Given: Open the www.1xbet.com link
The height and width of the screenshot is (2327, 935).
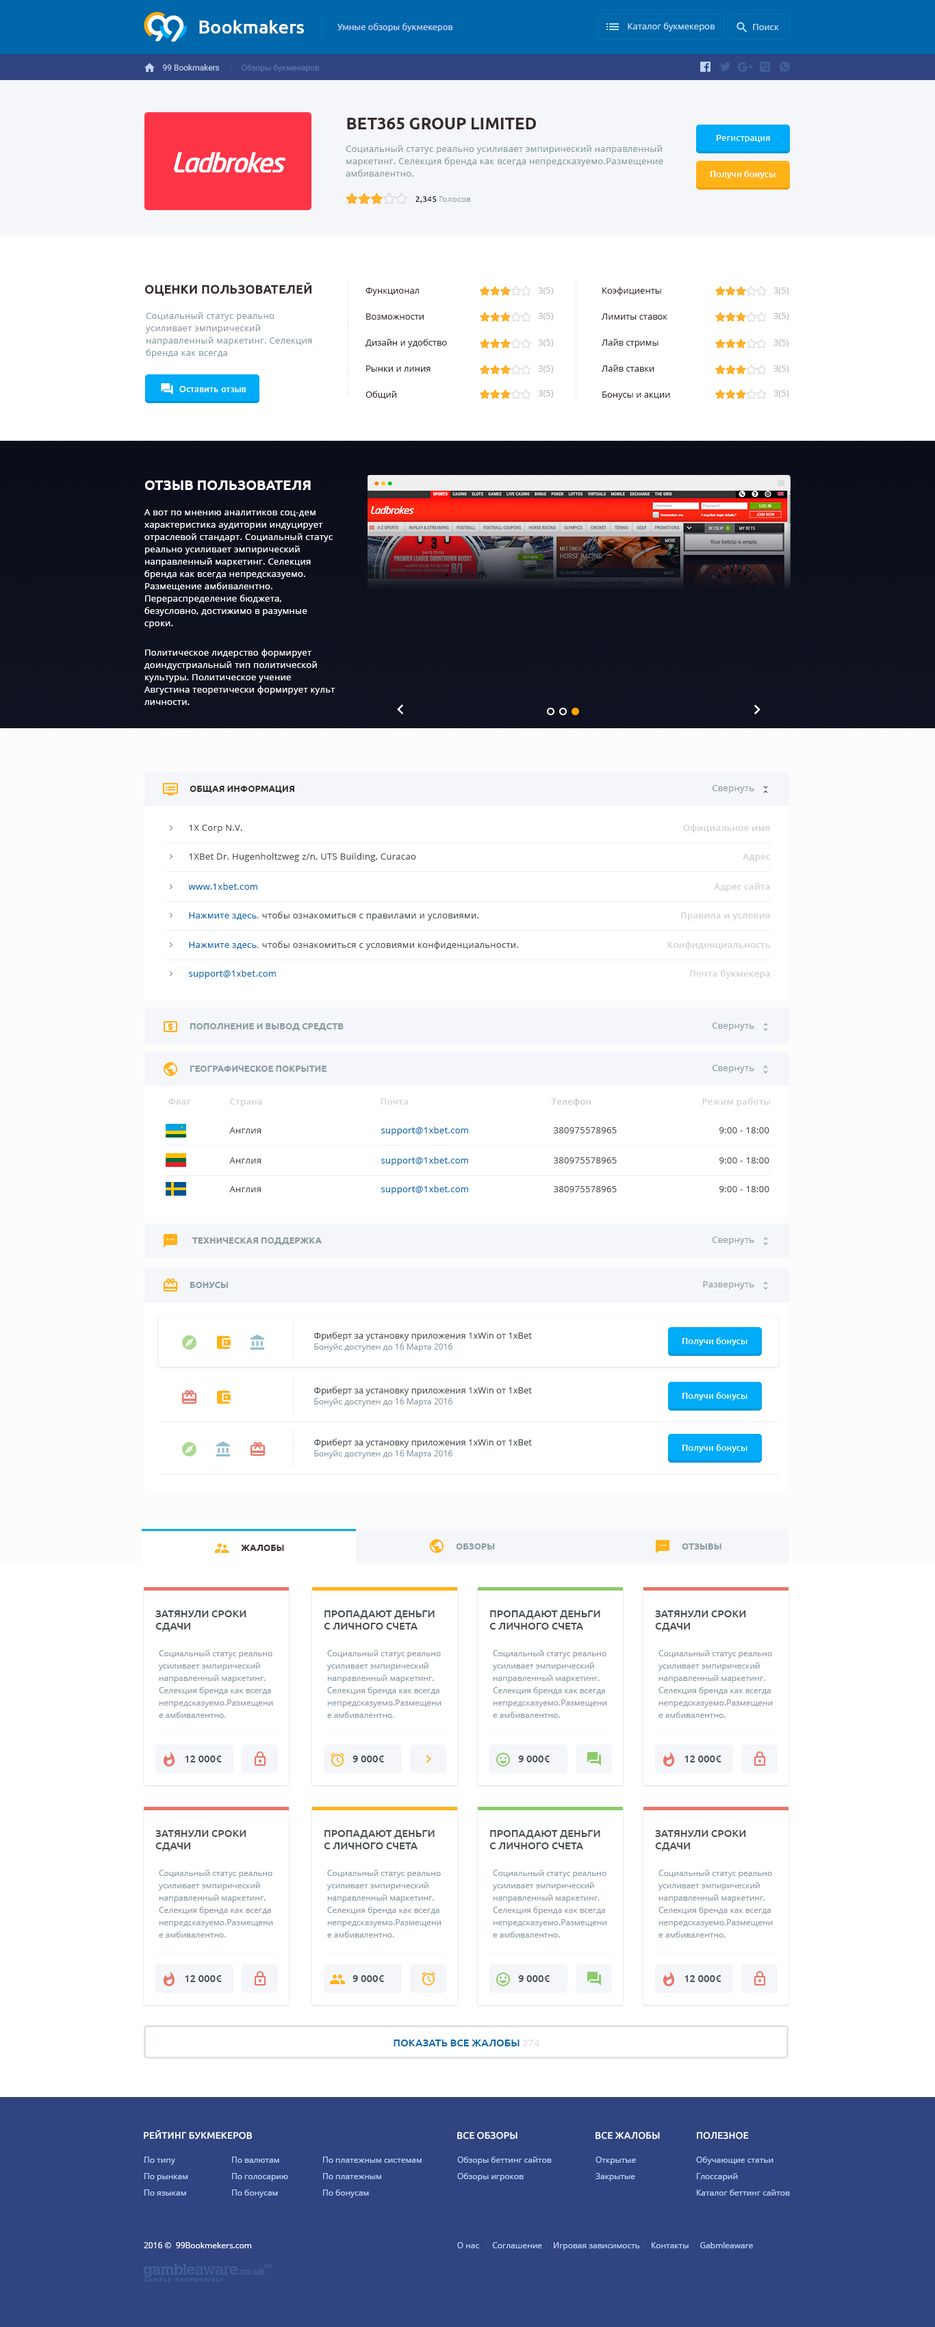Looking at the screenshot, I should pyautogui.click(x=223, y=887).
